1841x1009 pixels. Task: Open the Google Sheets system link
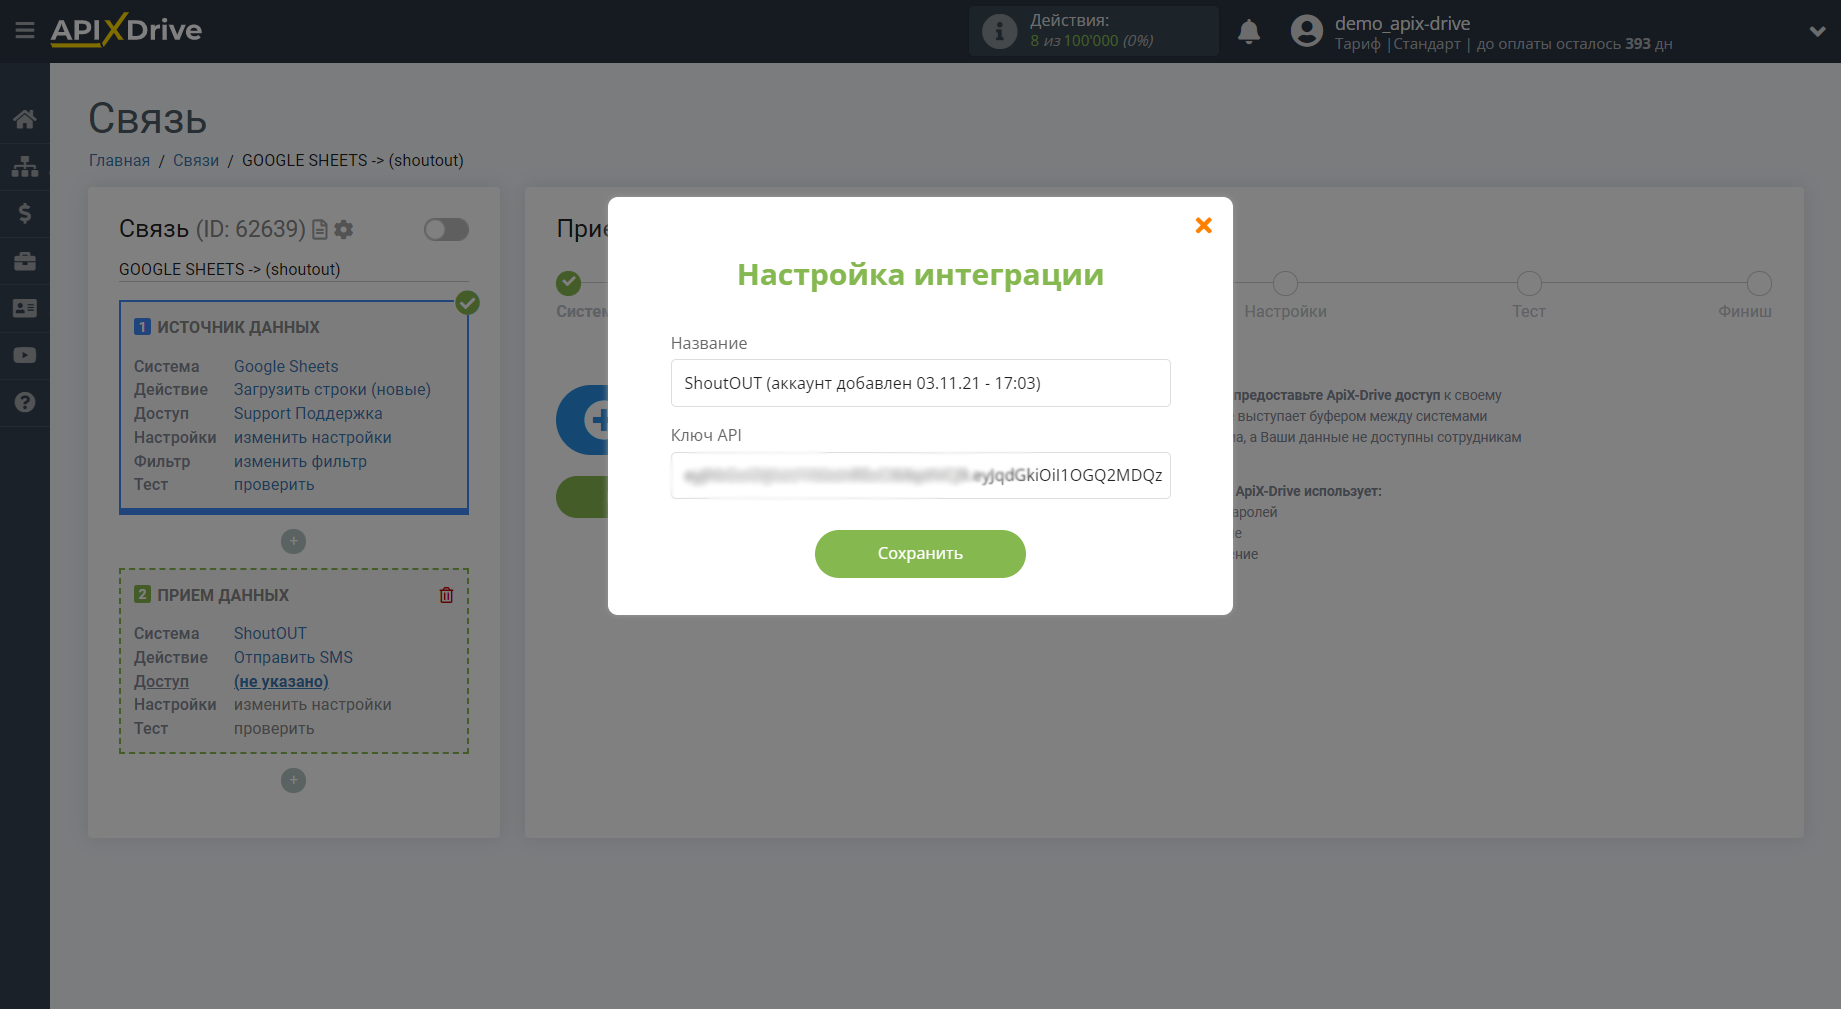[286, 367]
